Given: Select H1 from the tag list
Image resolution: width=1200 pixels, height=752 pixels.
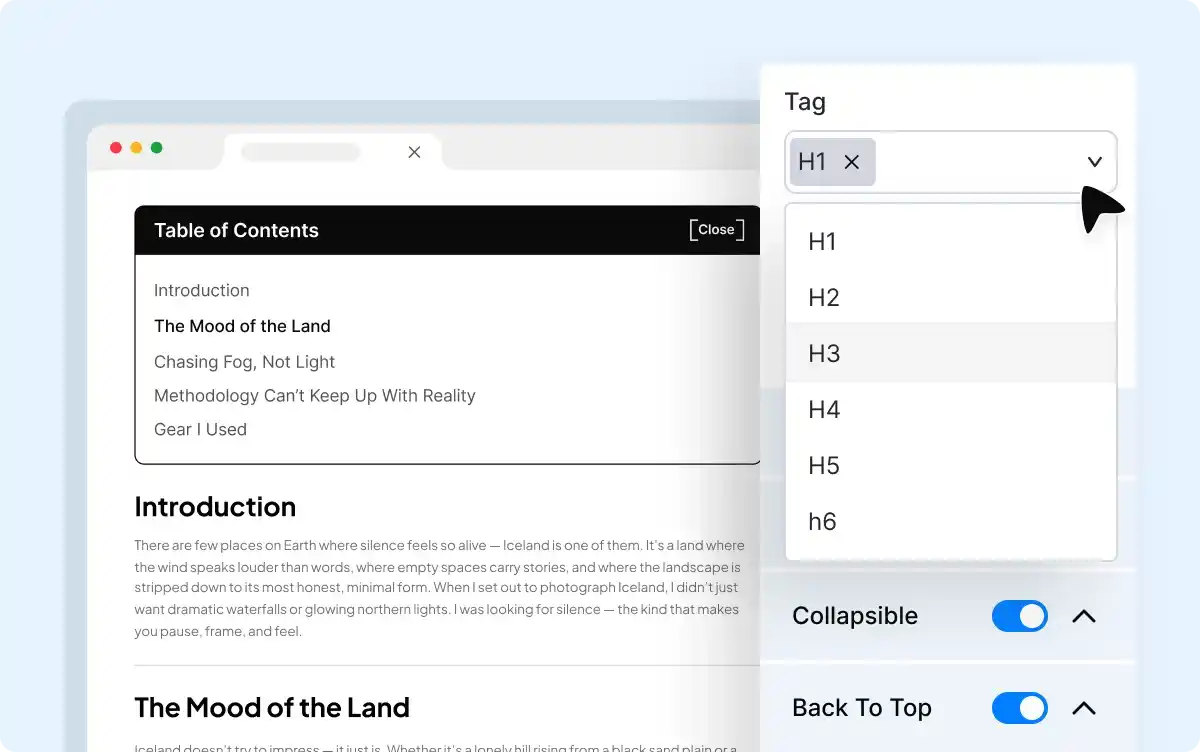Looking at the screenshot, I should pos(823,241).
